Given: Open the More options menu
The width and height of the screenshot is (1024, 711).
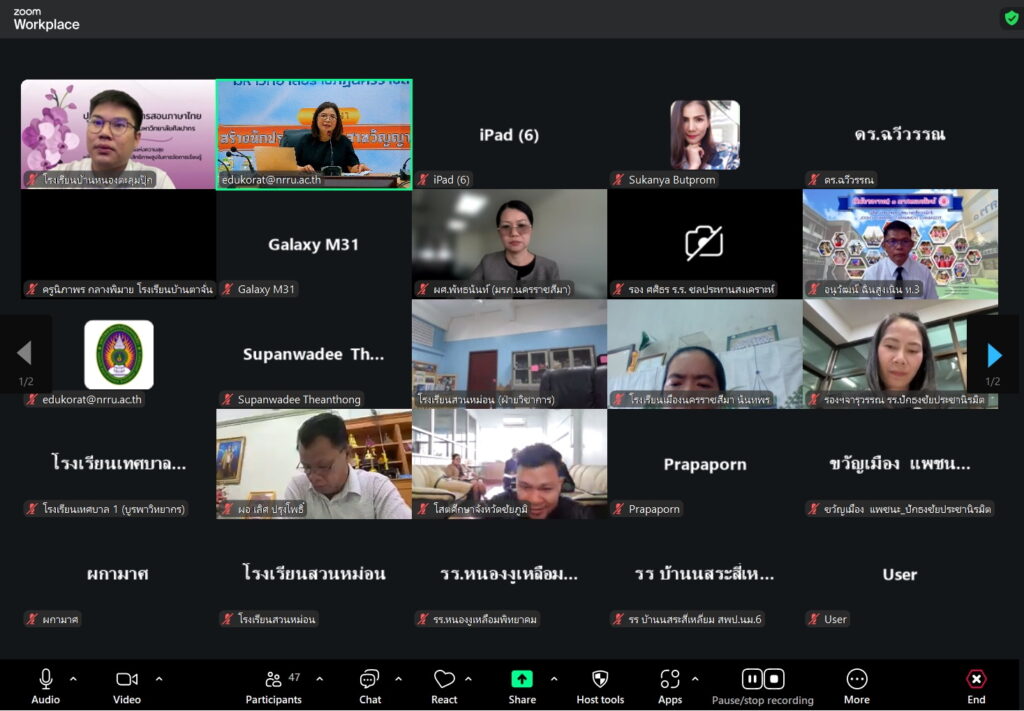Looking at the screenshot, I should pos(856,686).
